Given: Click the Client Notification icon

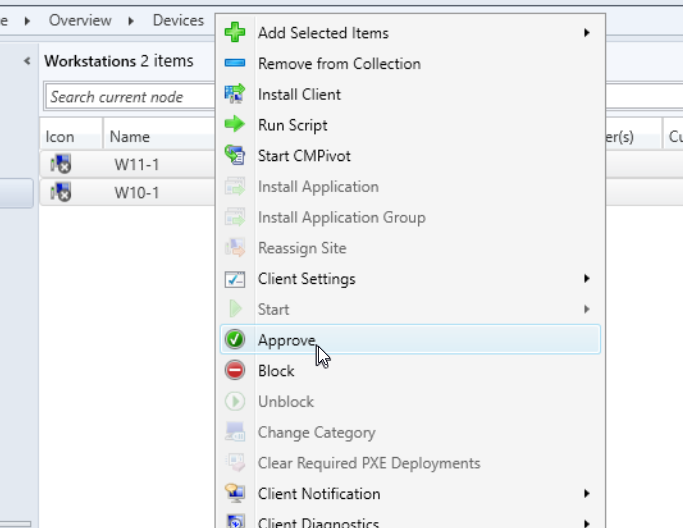Looking at the screenshot, I should coord(235,494).
